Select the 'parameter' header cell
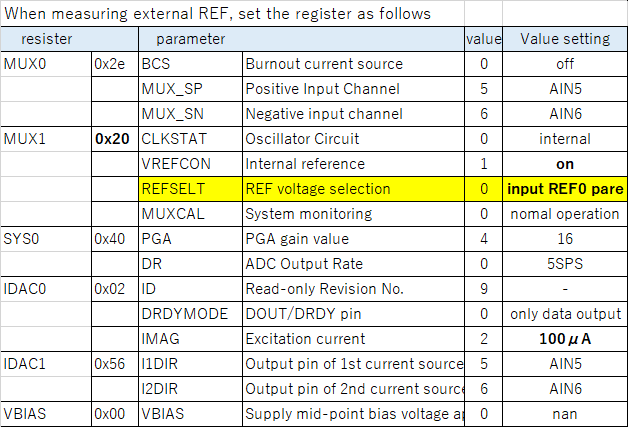This screenshot has height=427, width=628. pyautogui.click(x=301, y=39)
